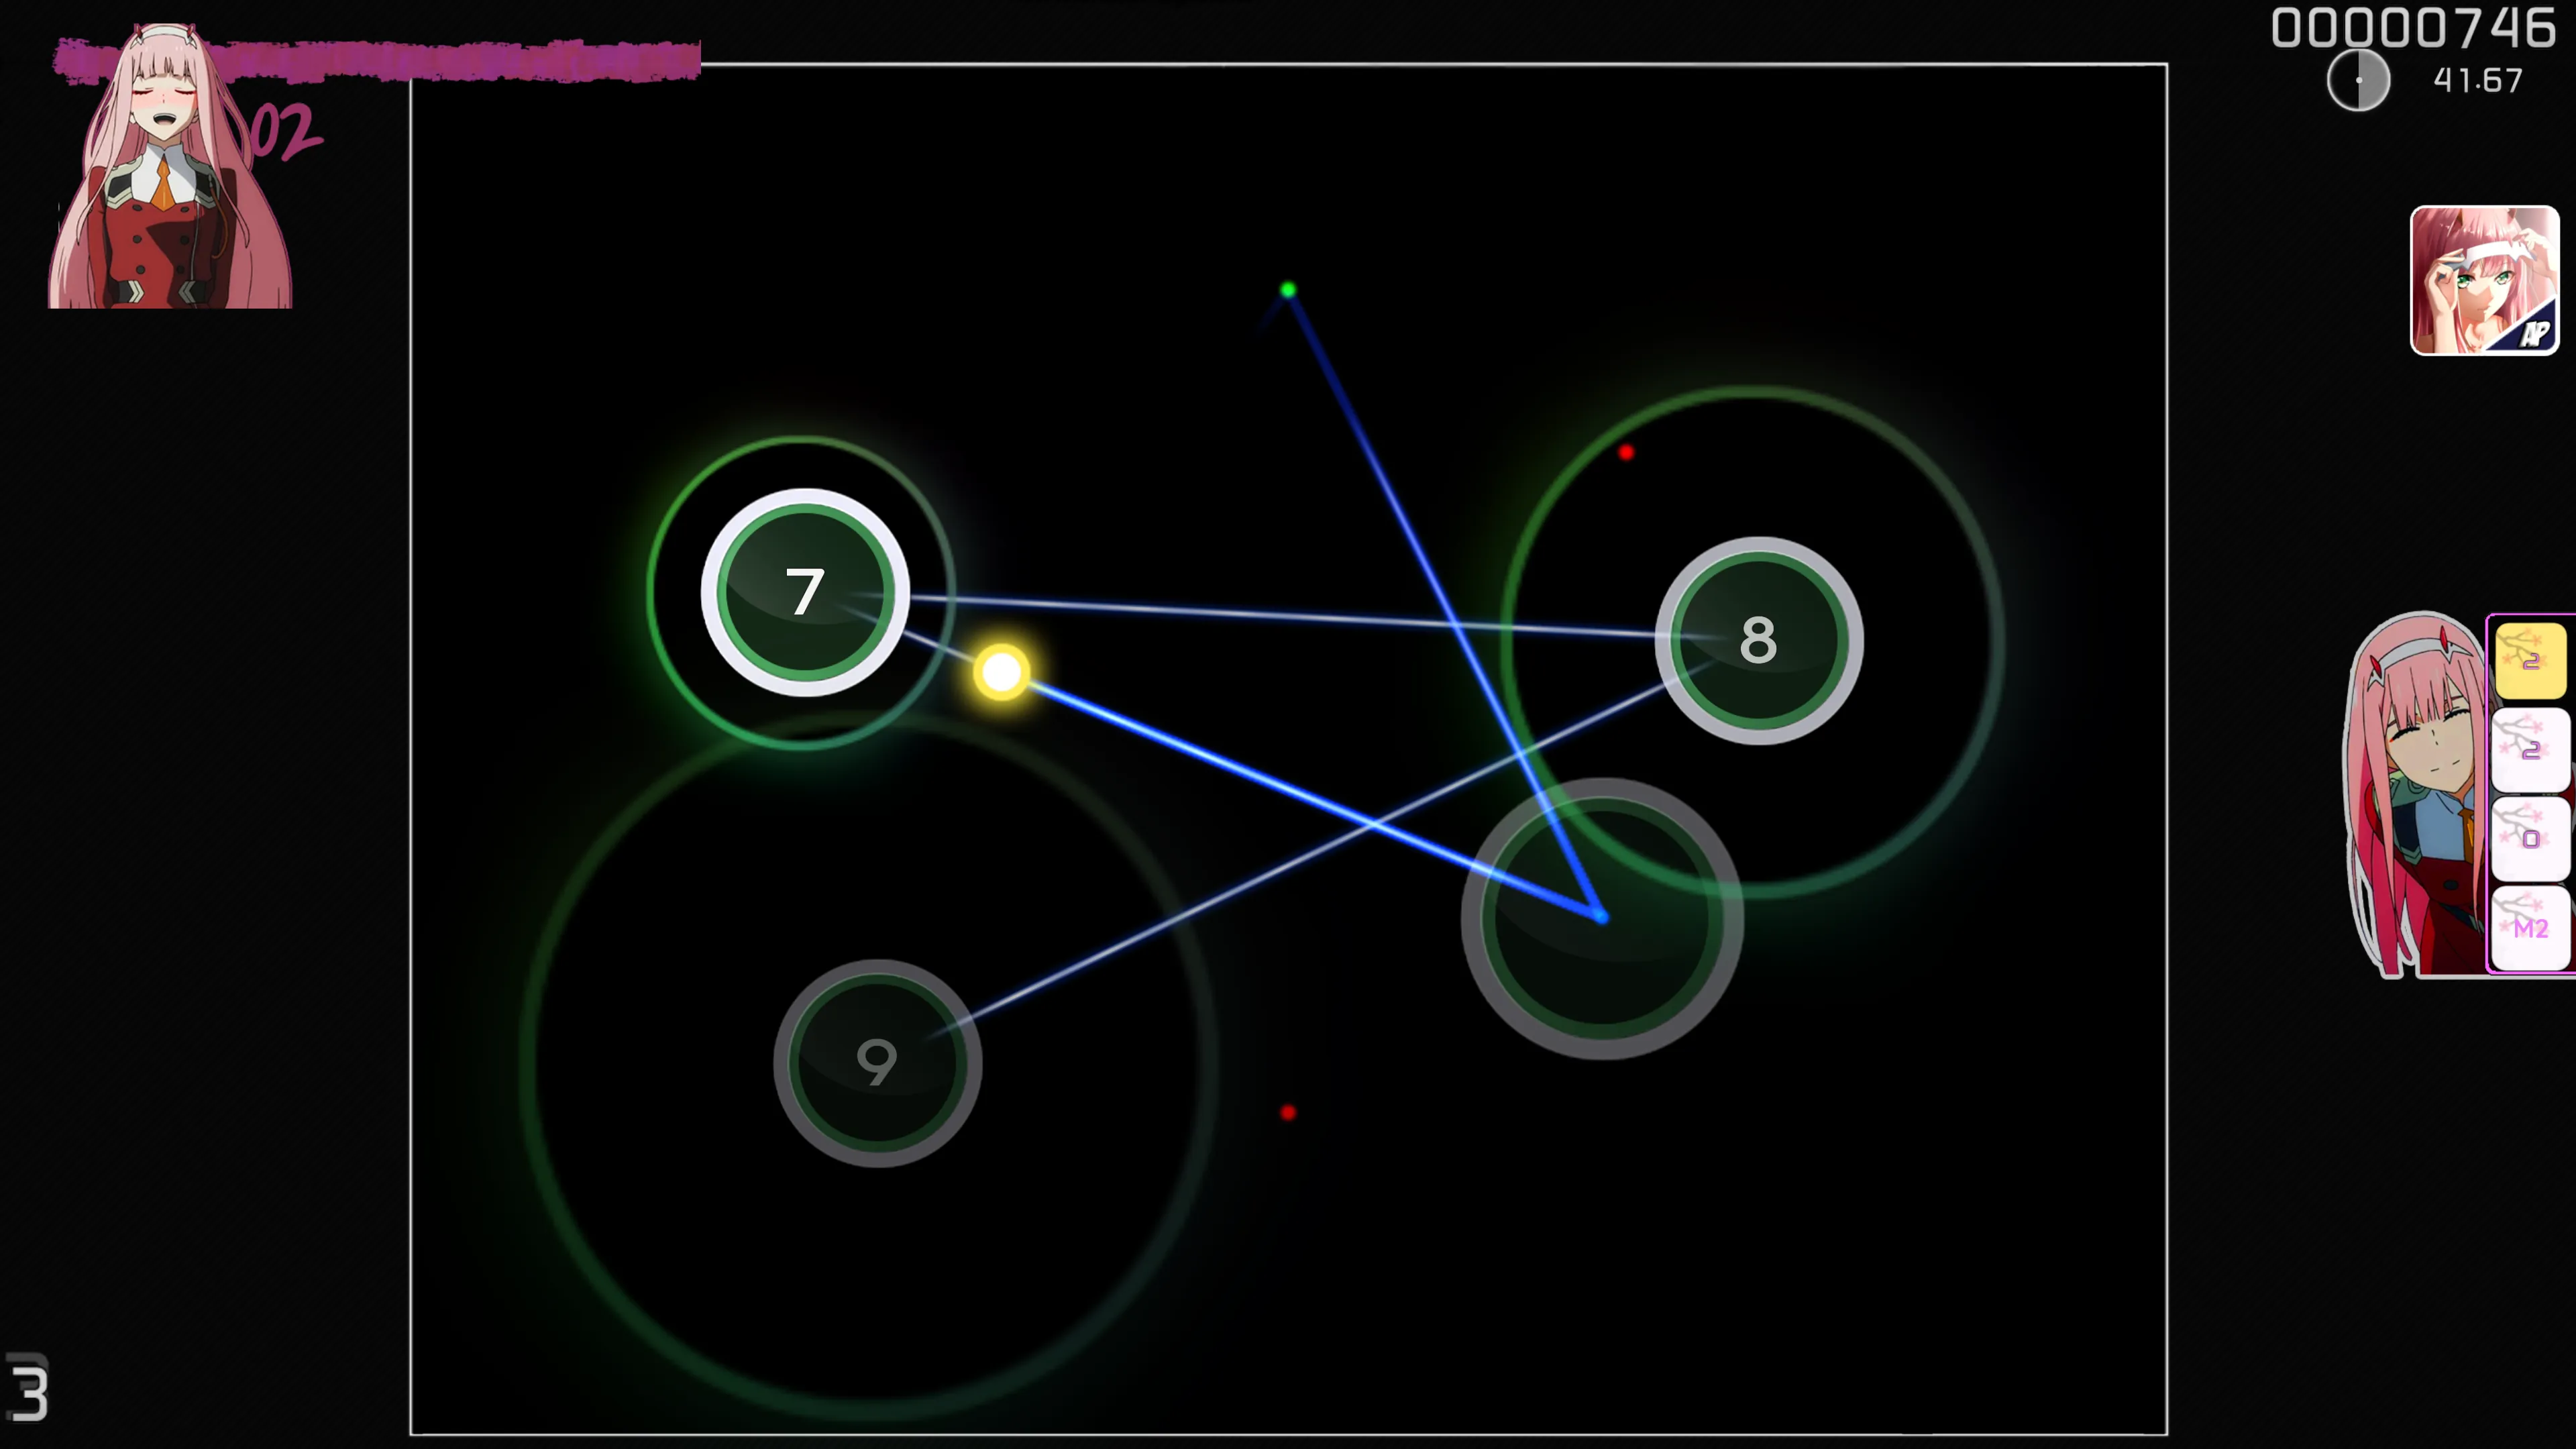Click the glowing yellow cursor dot
2576x1449 pixels.
pos(1001,672)
